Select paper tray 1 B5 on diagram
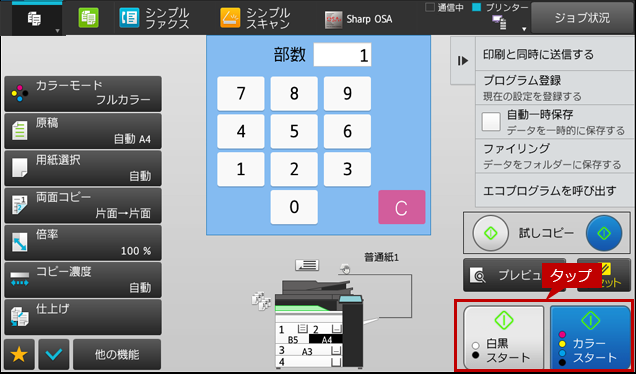636x374 pixels. (x=292, y=334)
